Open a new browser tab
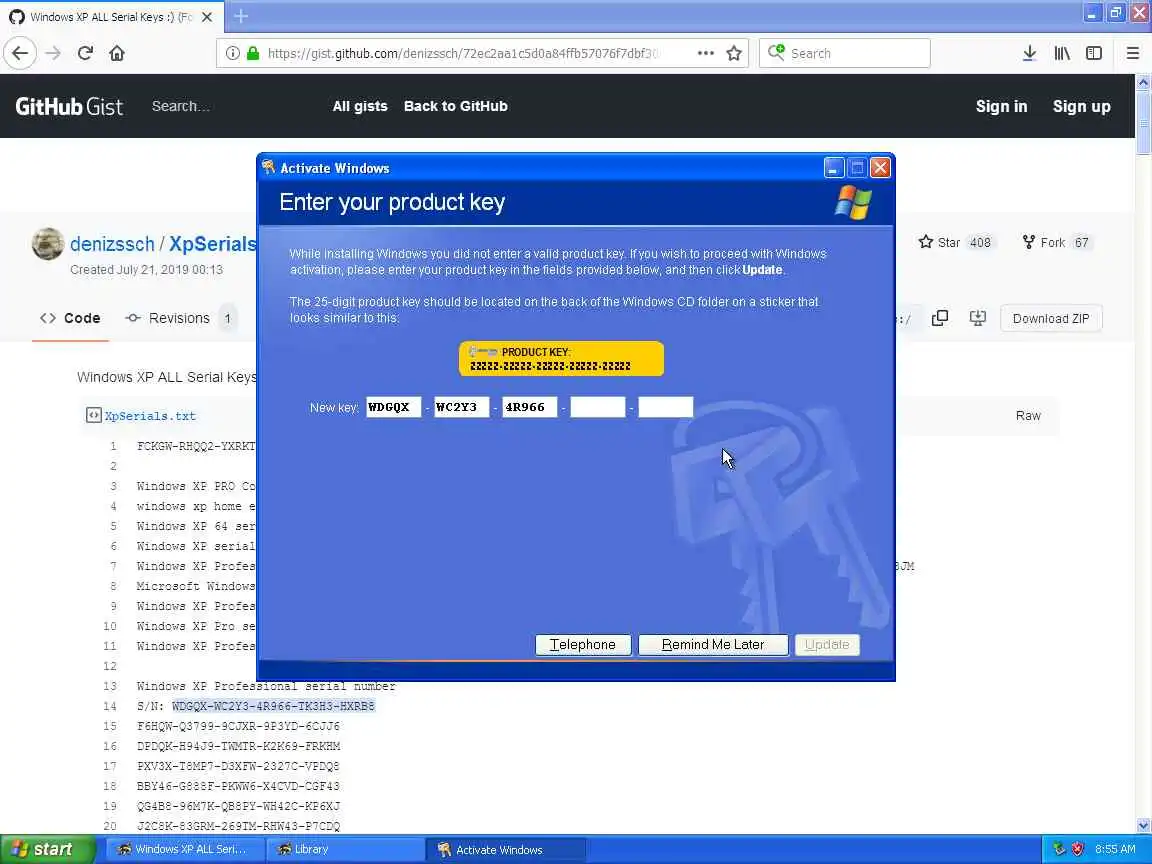The image size is (1152, 864). coord(241,16)
